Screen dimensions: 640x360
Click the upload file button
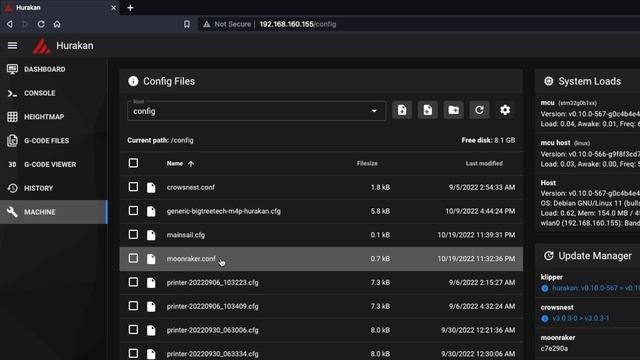click(402, 110)
